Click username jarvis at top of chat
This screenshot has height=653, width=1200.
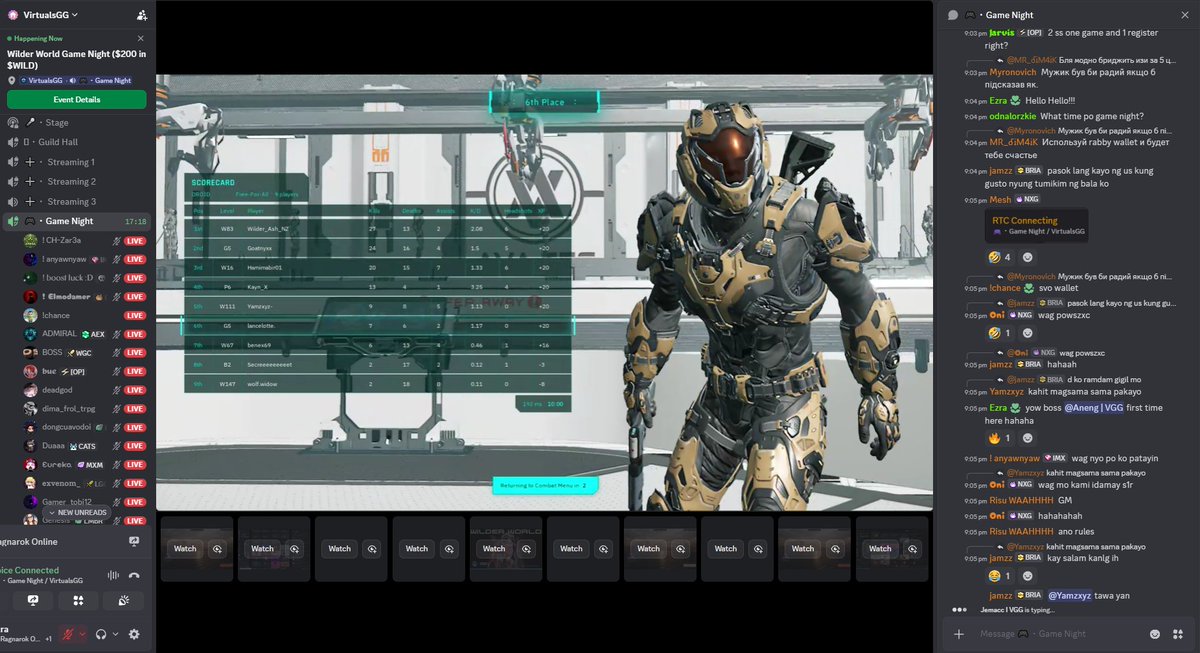pyautogui.click(x=1002, y=32)
